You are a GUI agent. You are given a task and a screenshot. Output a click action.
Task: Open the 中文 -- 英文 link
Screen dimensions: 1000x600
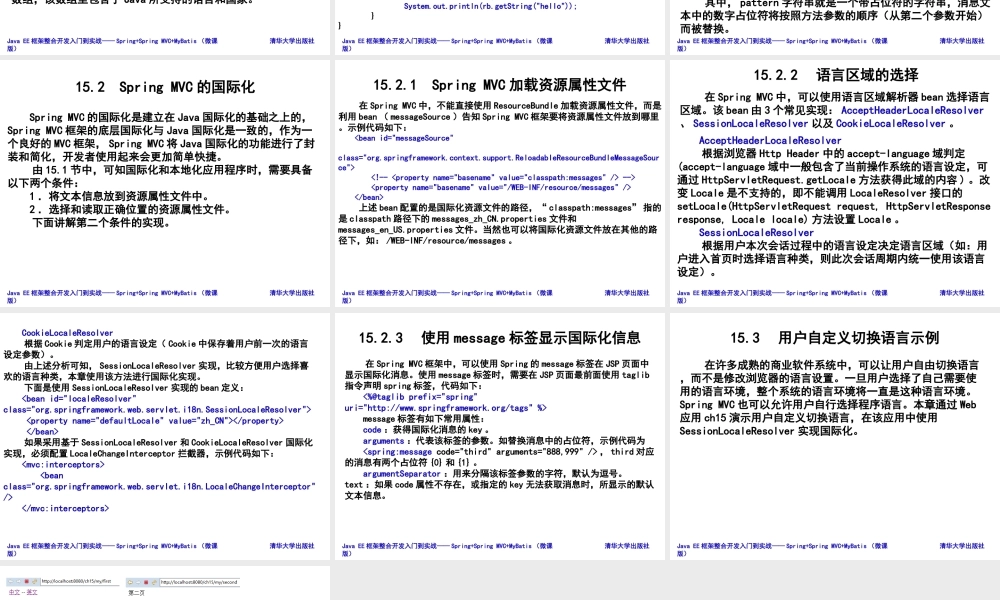[24, 591]
